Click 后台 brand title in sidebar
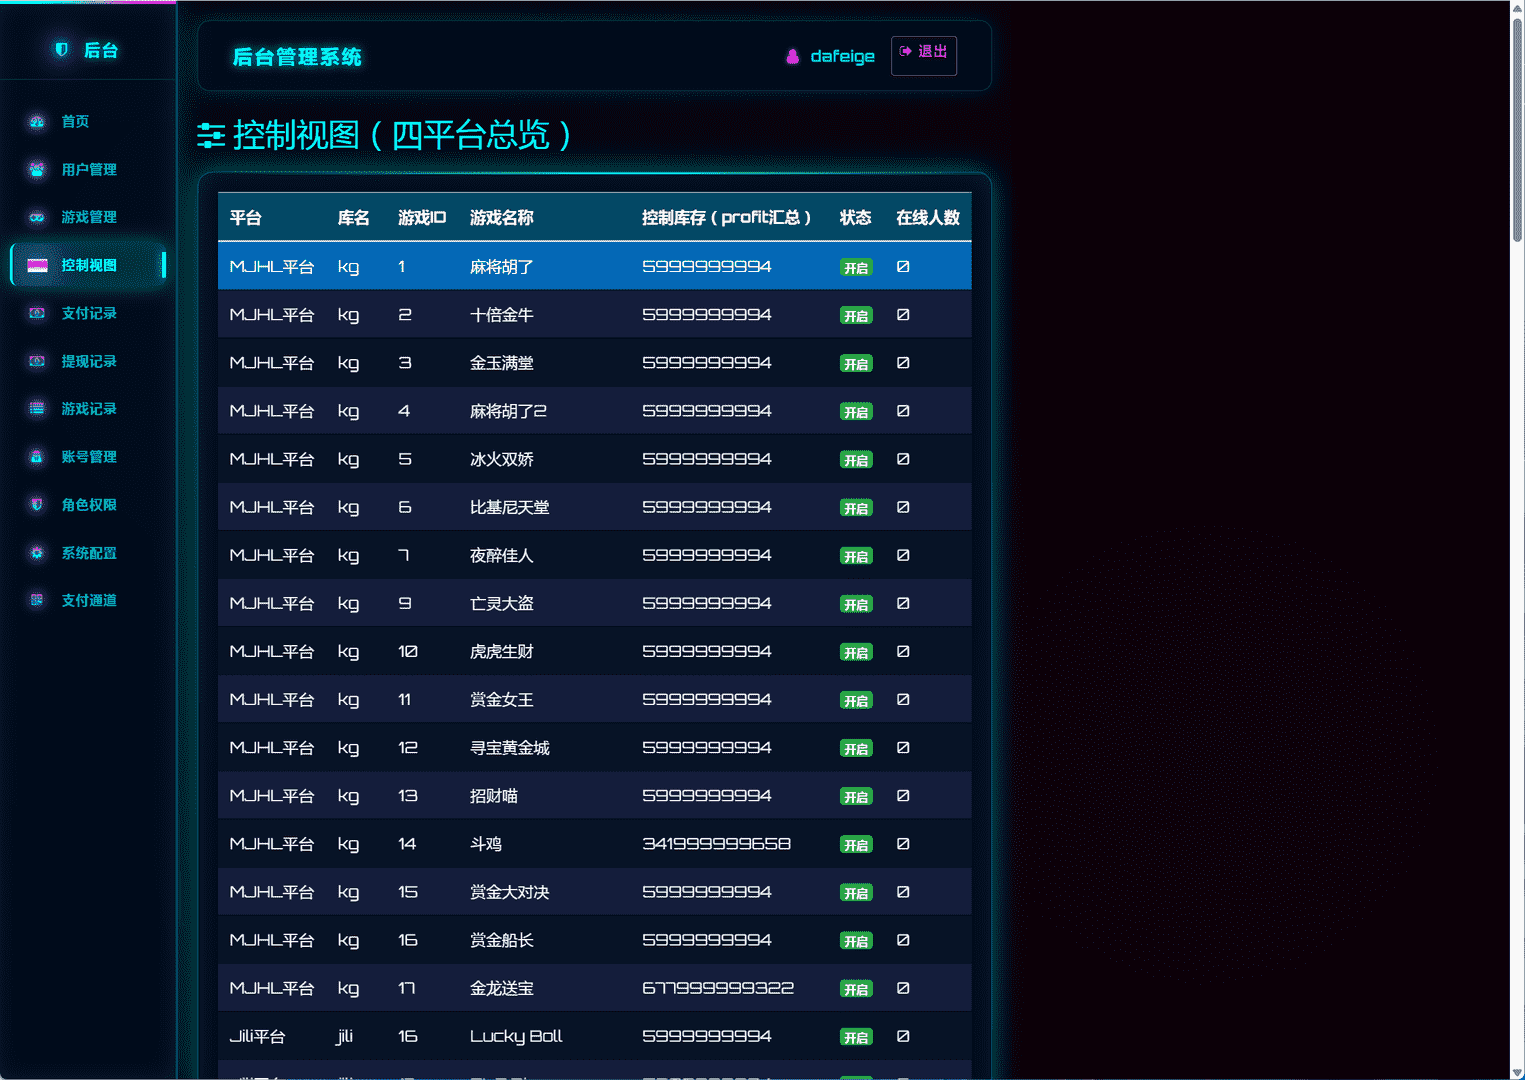This screenshot has width=1525, height=1080. 101,50
